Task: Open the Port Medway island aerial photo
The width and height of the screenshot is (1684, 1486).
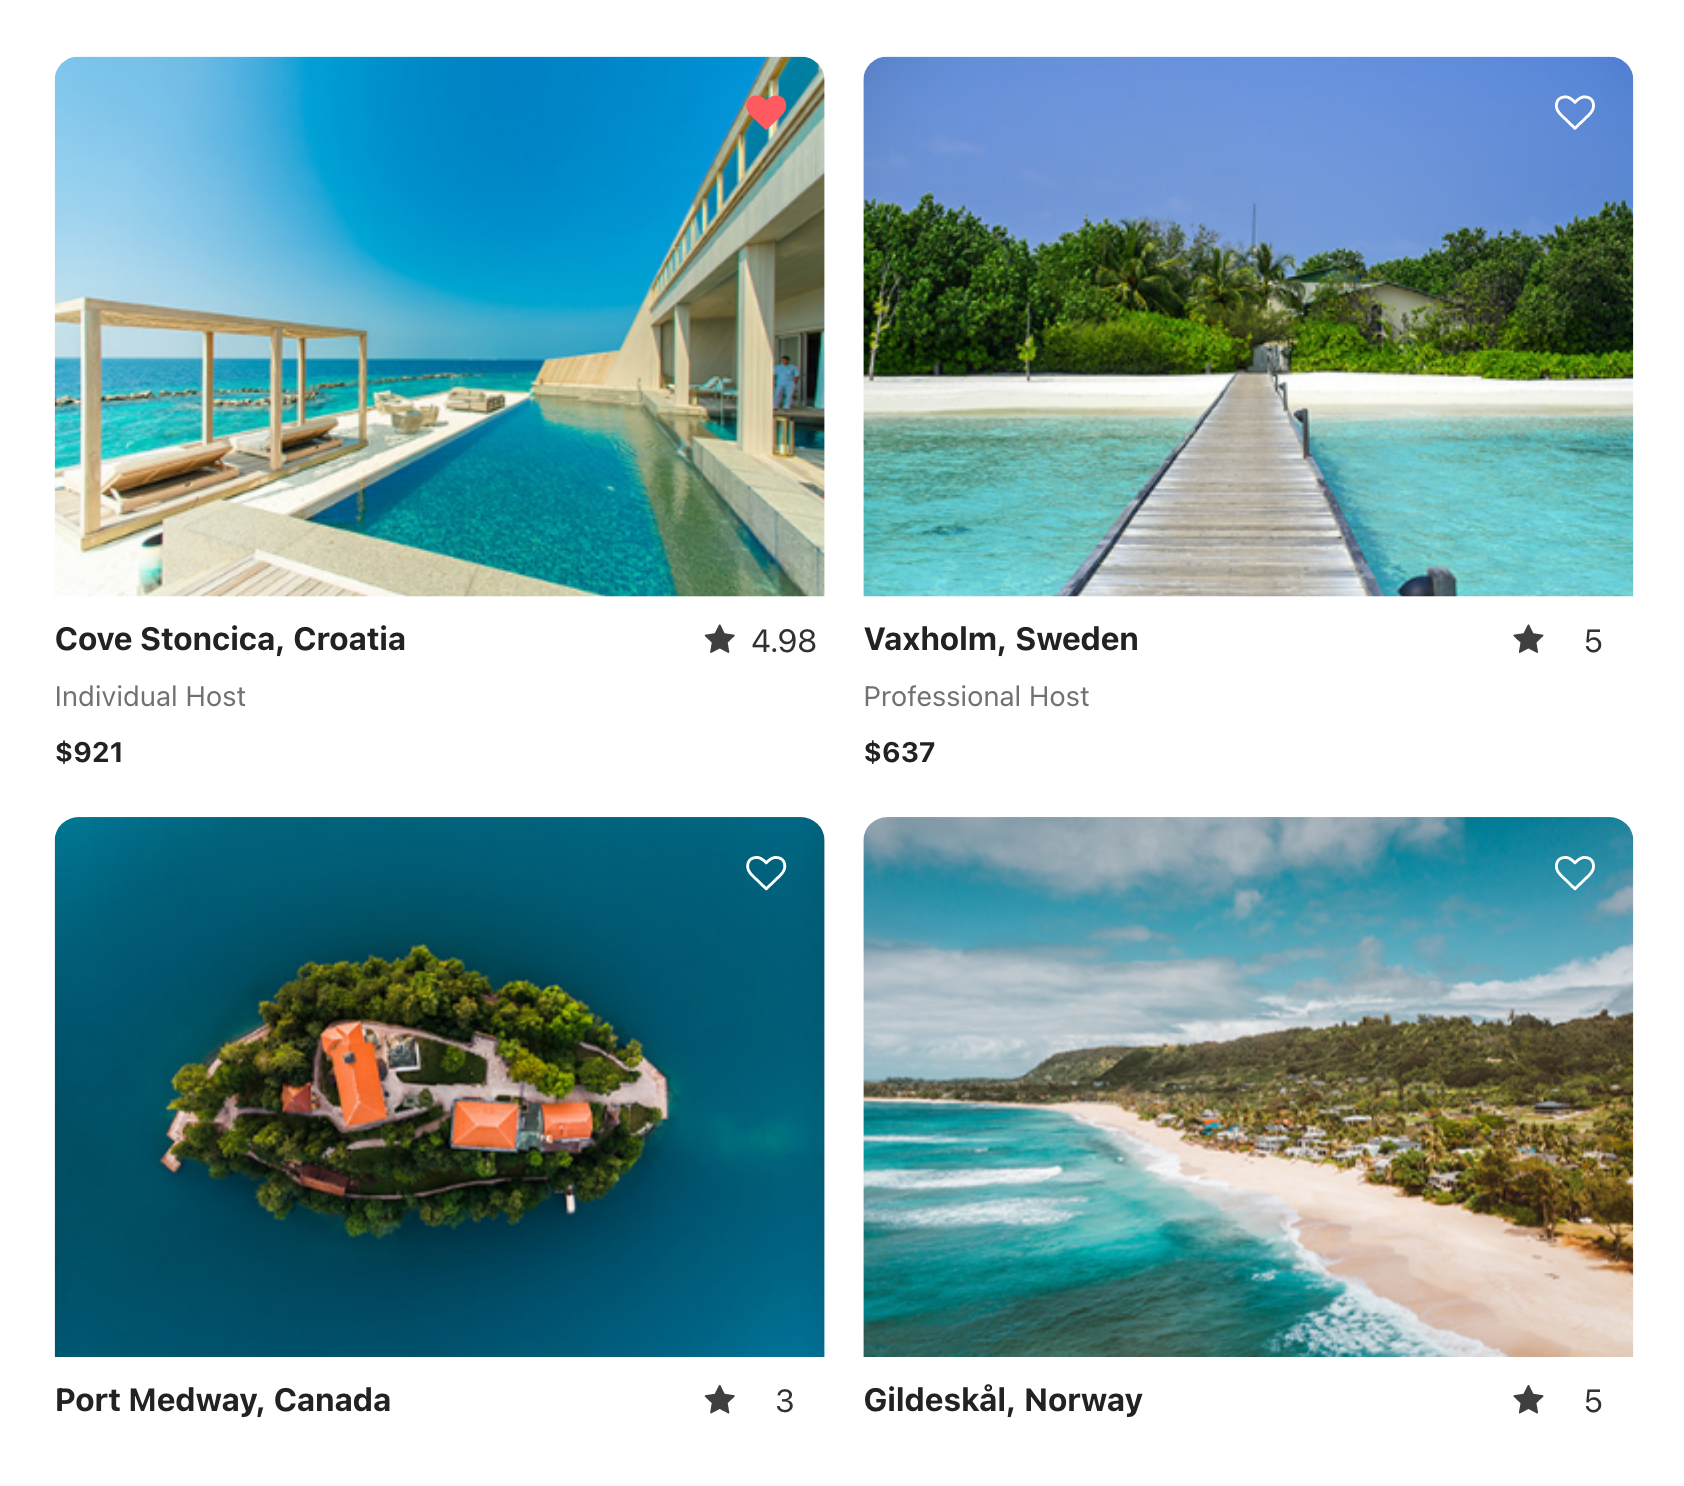Action: 440,1087
